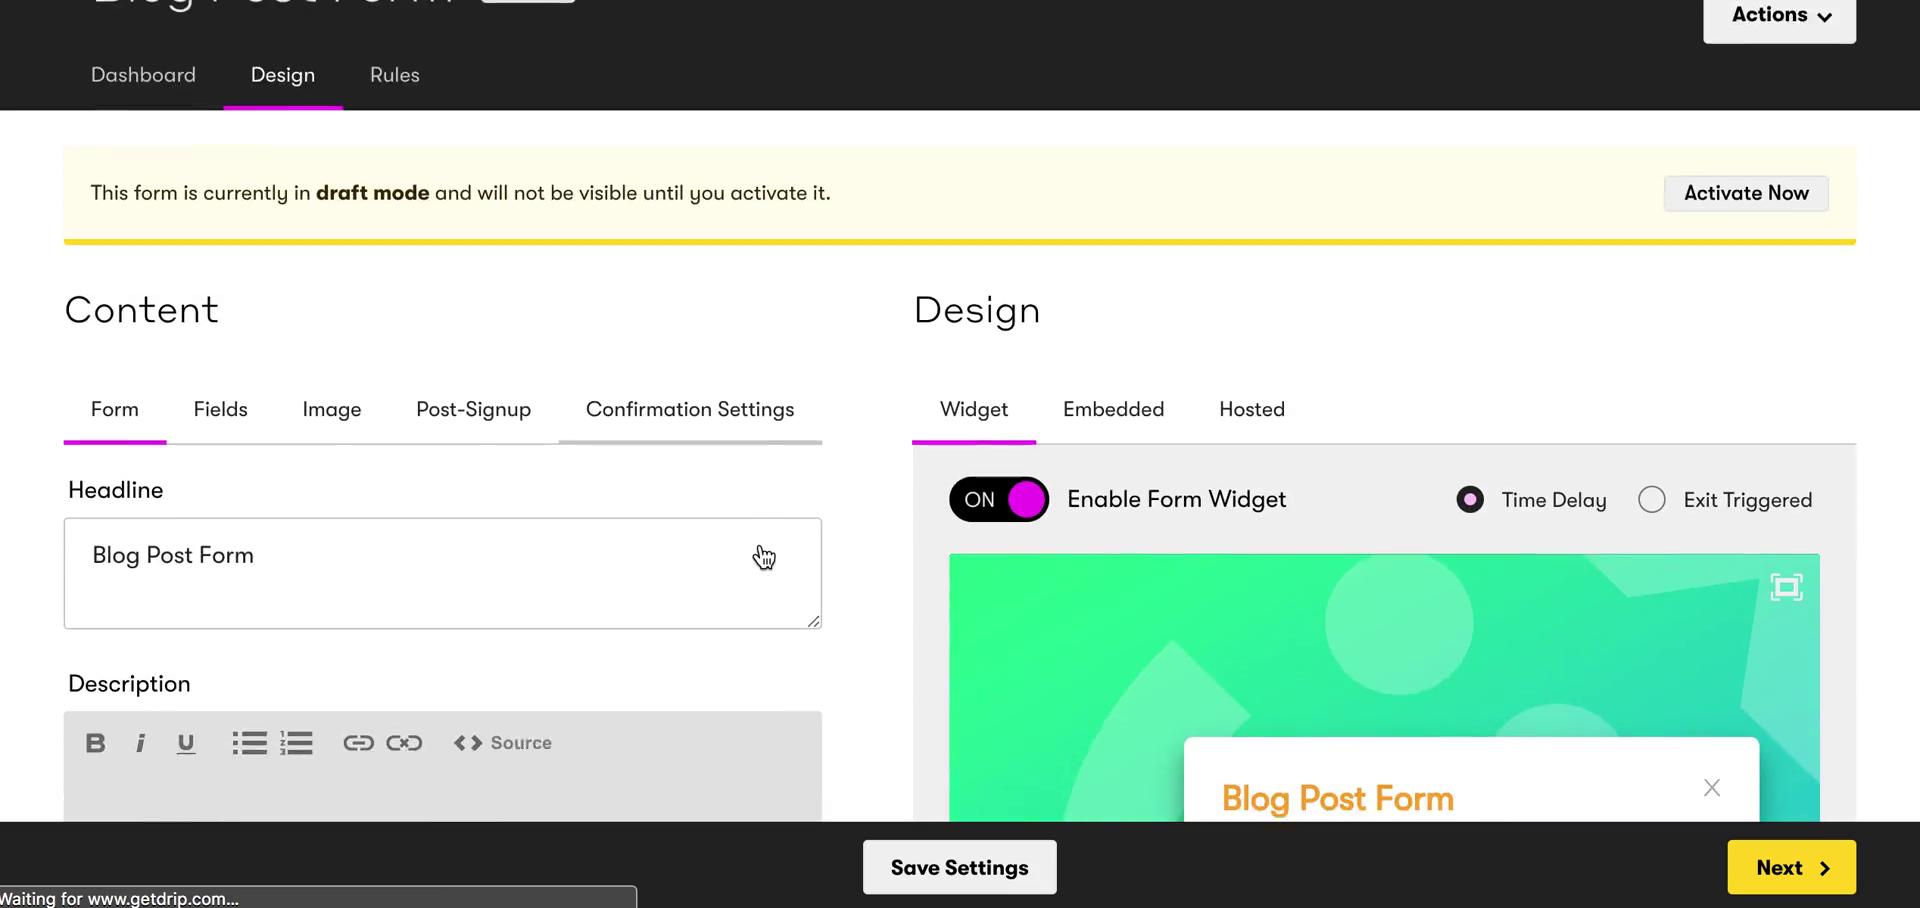Open the Hosted design tab
The width and height of the screenshot is (1920, 908).
(1252, 410)
